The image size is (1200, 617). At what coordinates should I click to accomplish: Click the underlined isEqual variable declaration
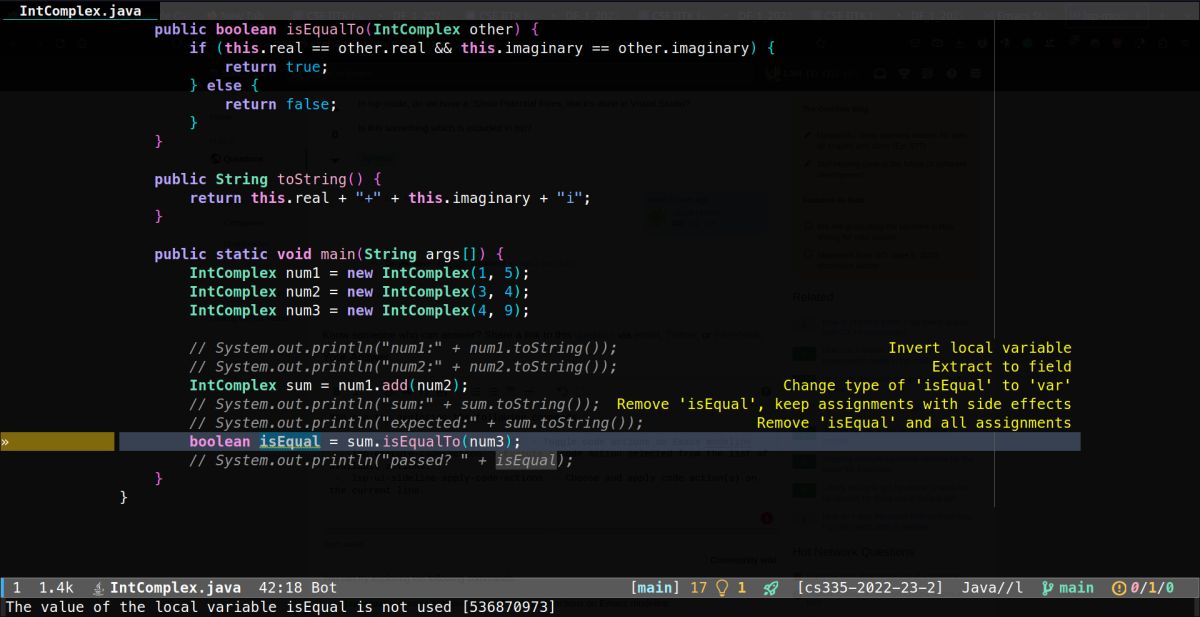pos(290,442)
